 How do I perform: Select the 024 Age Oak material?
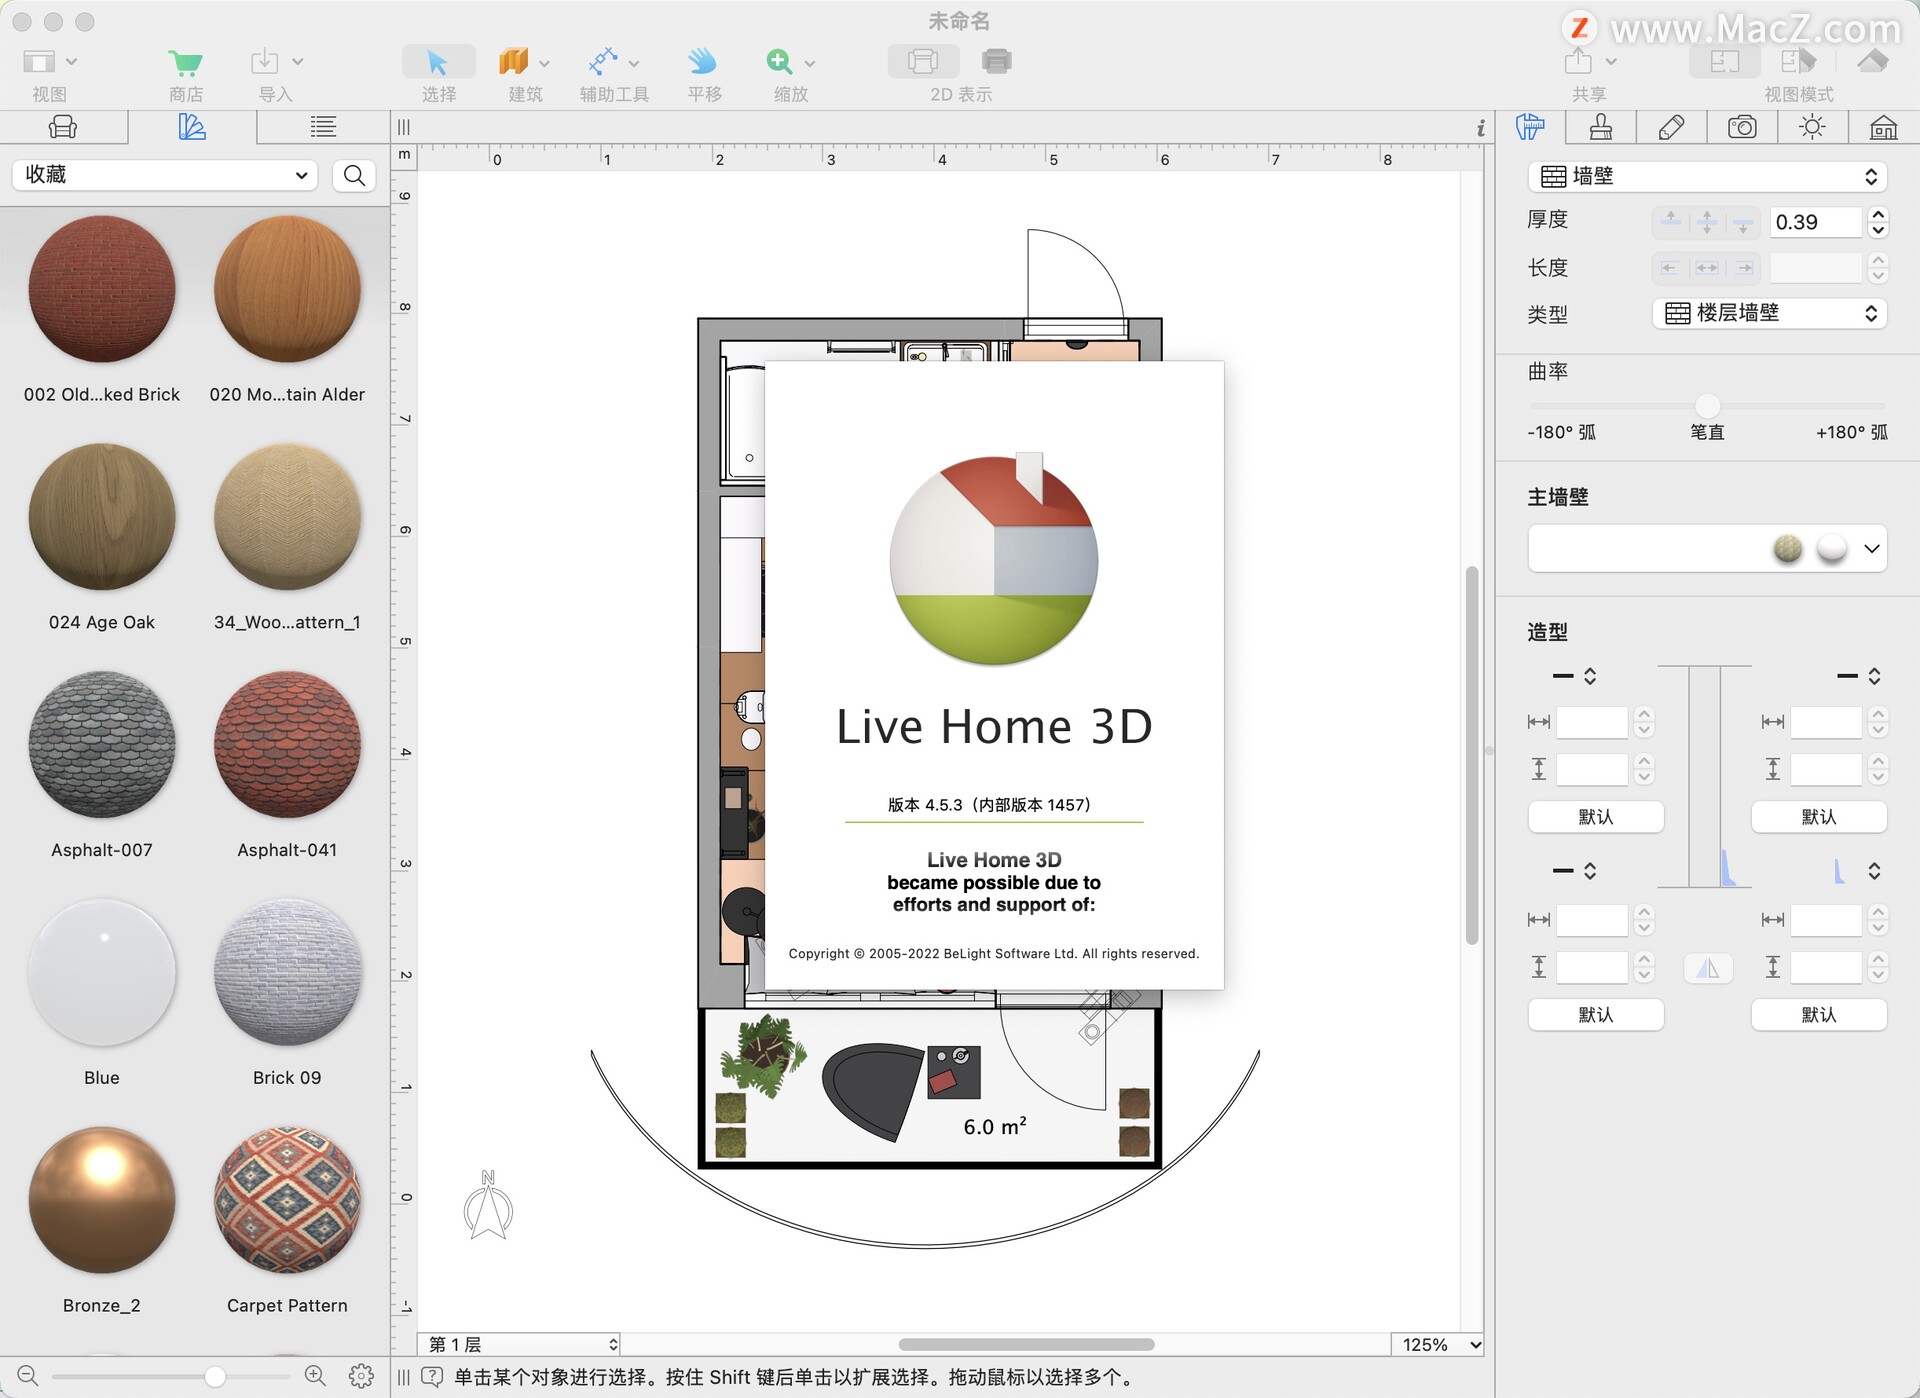(102, 517)
